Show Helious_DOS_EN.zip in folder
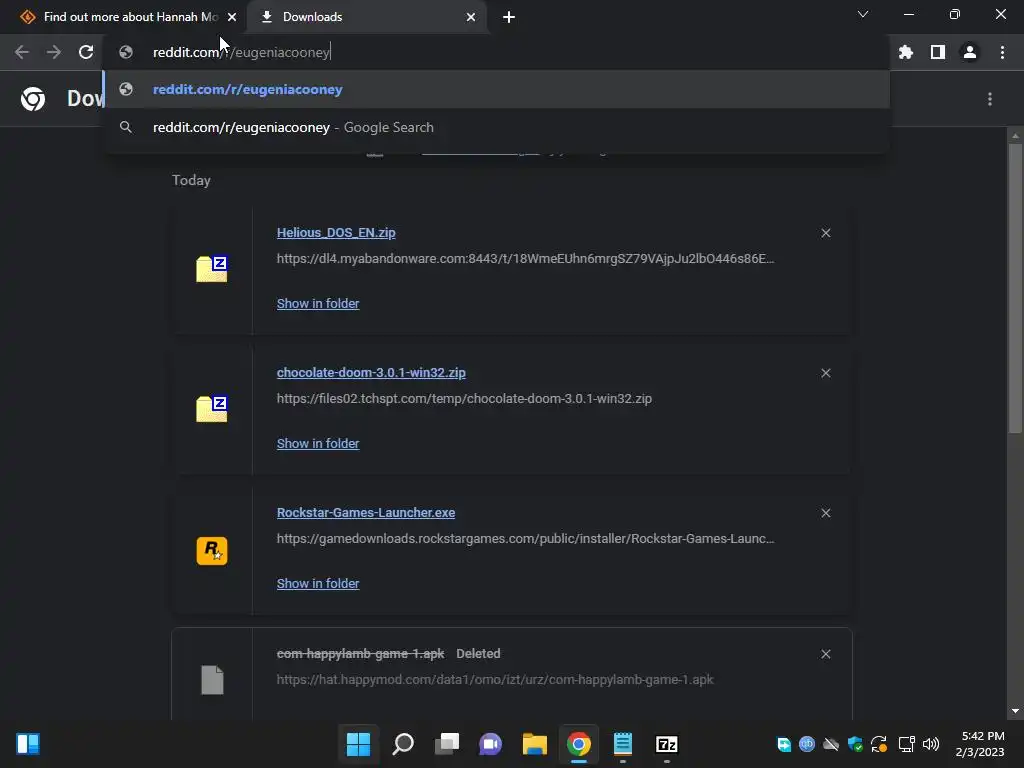This screenshot has width=1024, height=768. tap(318, 304)
